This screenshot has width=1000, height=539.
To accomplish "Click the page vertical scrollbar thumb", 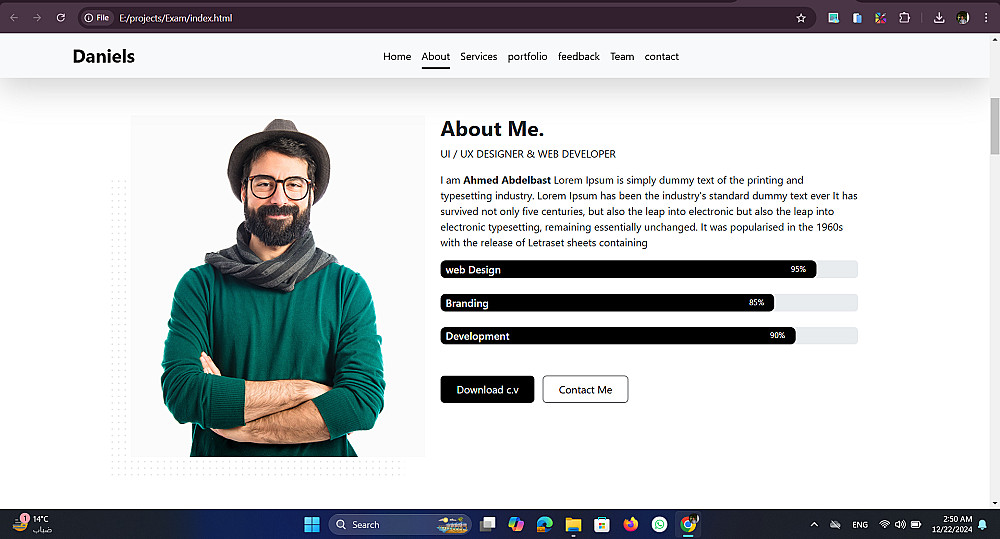I will 994,126.
